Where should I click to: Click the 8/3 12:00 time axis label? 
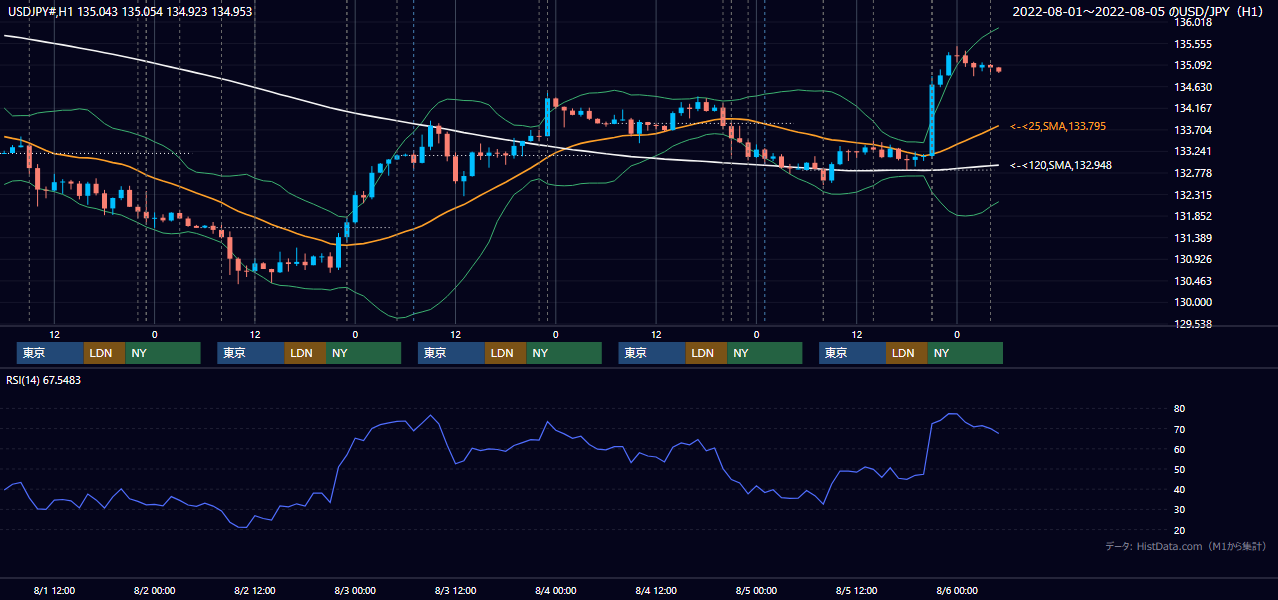[455, 590]
